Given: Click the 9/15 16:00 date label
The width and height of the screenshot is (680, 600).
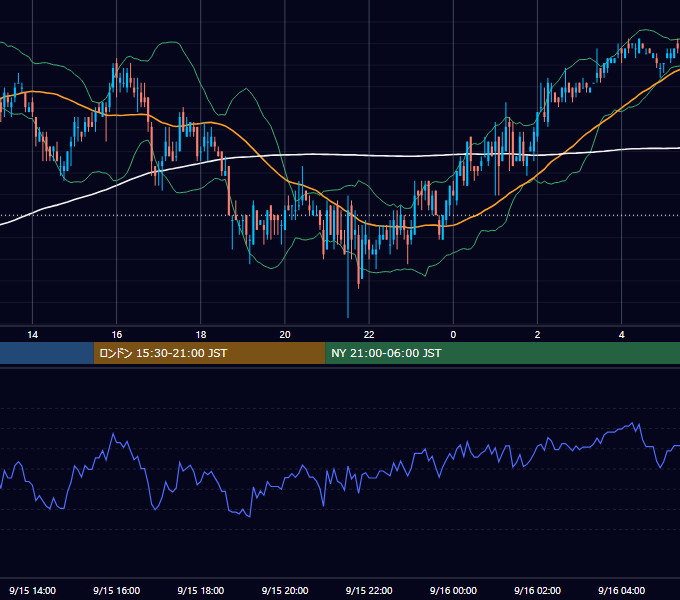Looking at the screenshot, I should [117, 590].
